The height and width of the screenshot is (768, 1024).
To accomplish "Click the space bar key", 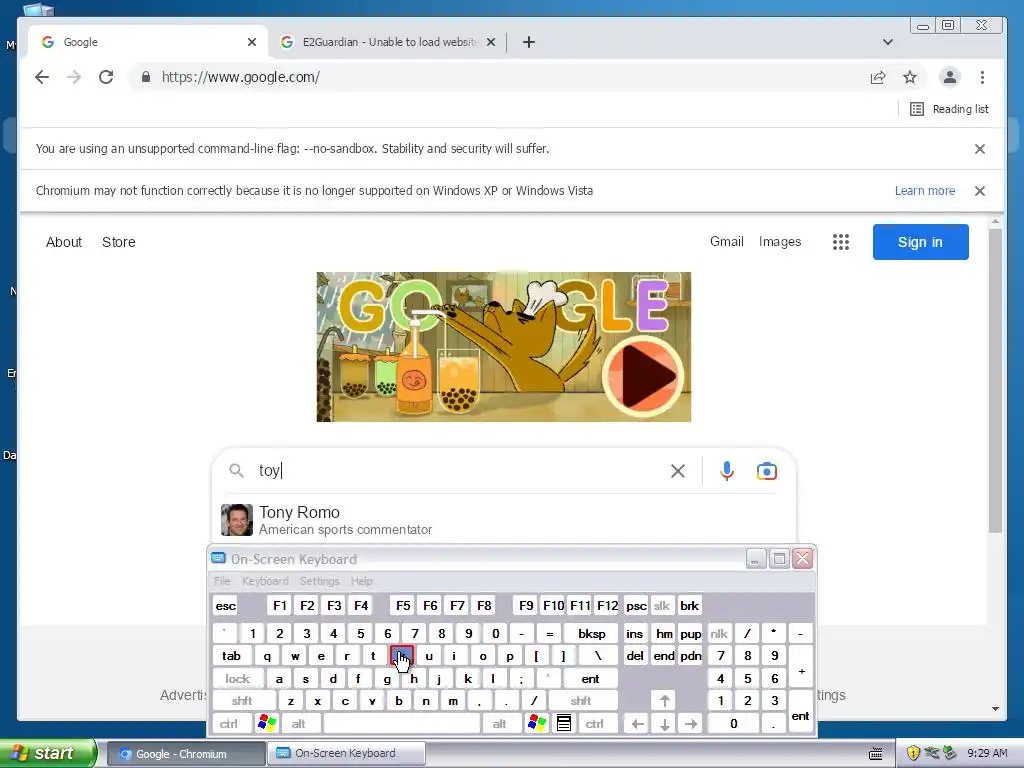I will pyautogui.click(x=402, y=724).
